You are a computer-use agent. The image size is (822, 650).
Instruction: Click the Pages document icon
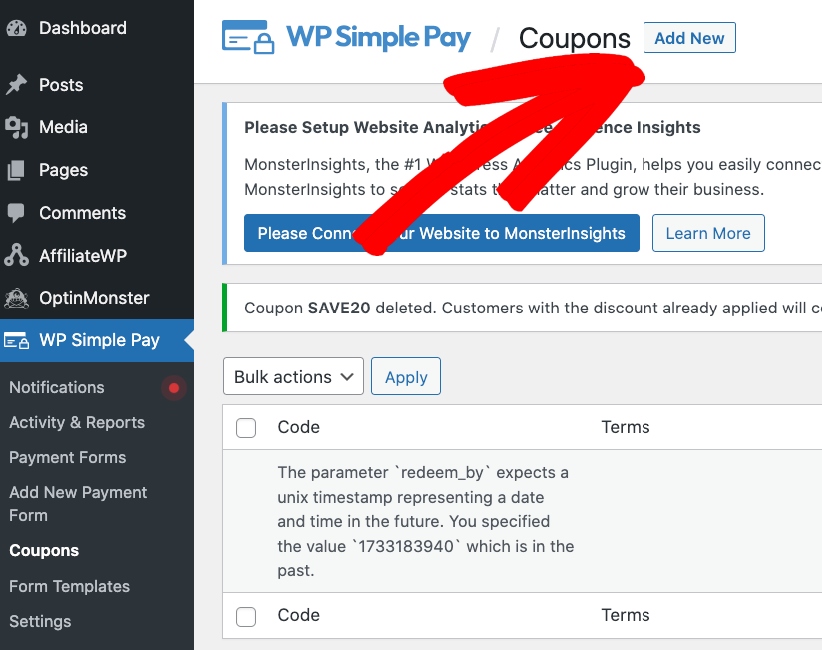point(16,171)
